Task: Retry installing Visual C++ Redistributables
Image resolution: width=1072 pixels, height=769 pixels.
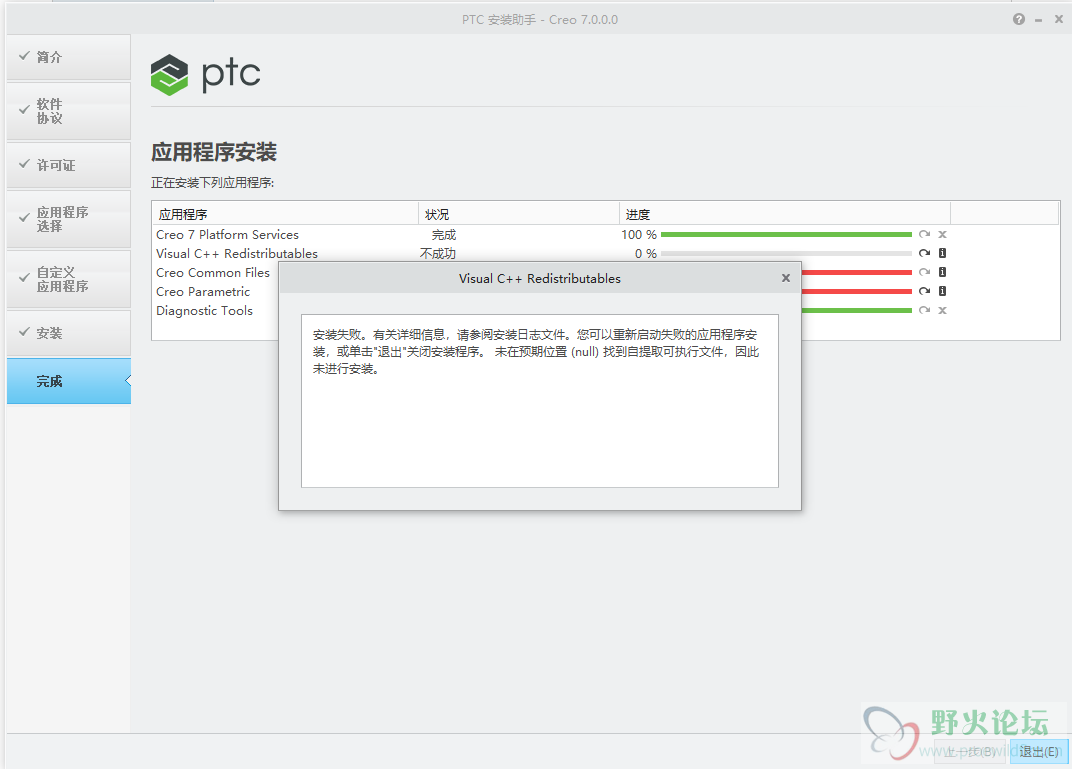Action: [x=924, y=253]
